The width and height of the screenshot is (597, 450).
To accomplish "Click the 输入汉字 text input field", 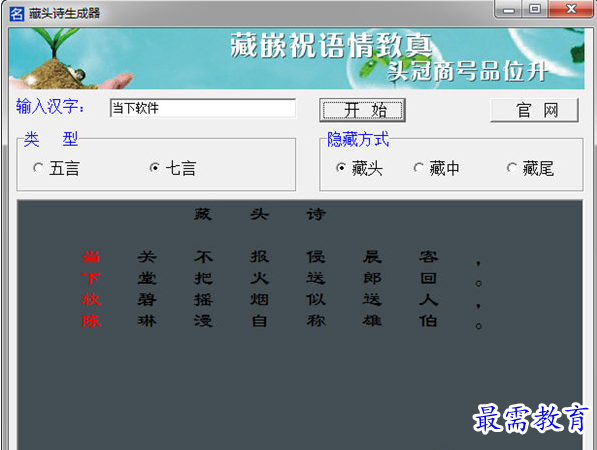I will point(203,108).
